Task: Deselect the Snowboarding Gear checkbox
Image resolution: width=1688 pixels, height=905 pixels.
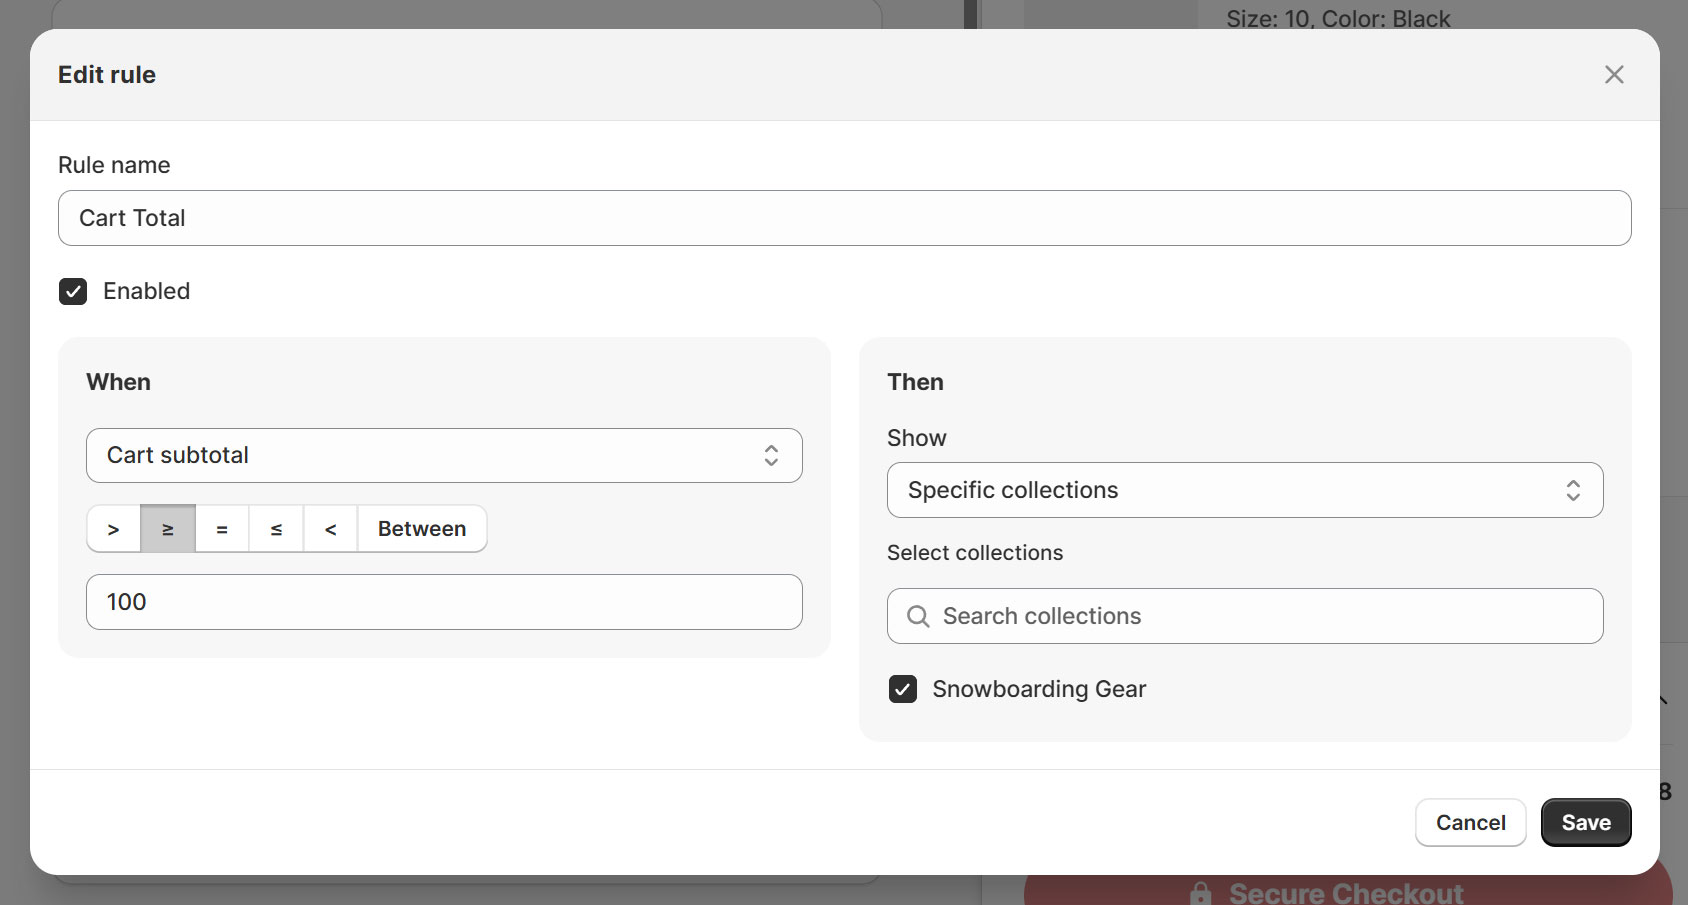Action: 902,689
